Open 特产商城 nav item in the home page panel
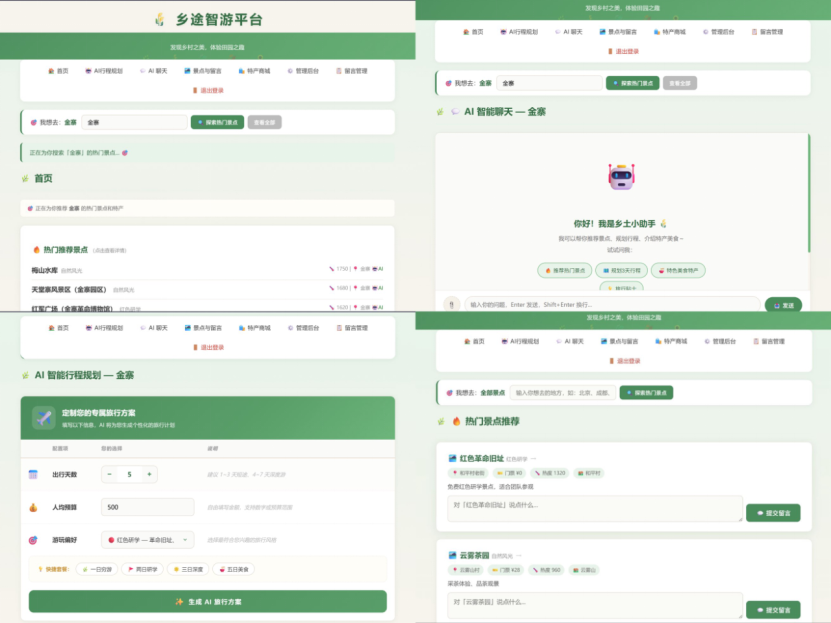 pos(254,71)
